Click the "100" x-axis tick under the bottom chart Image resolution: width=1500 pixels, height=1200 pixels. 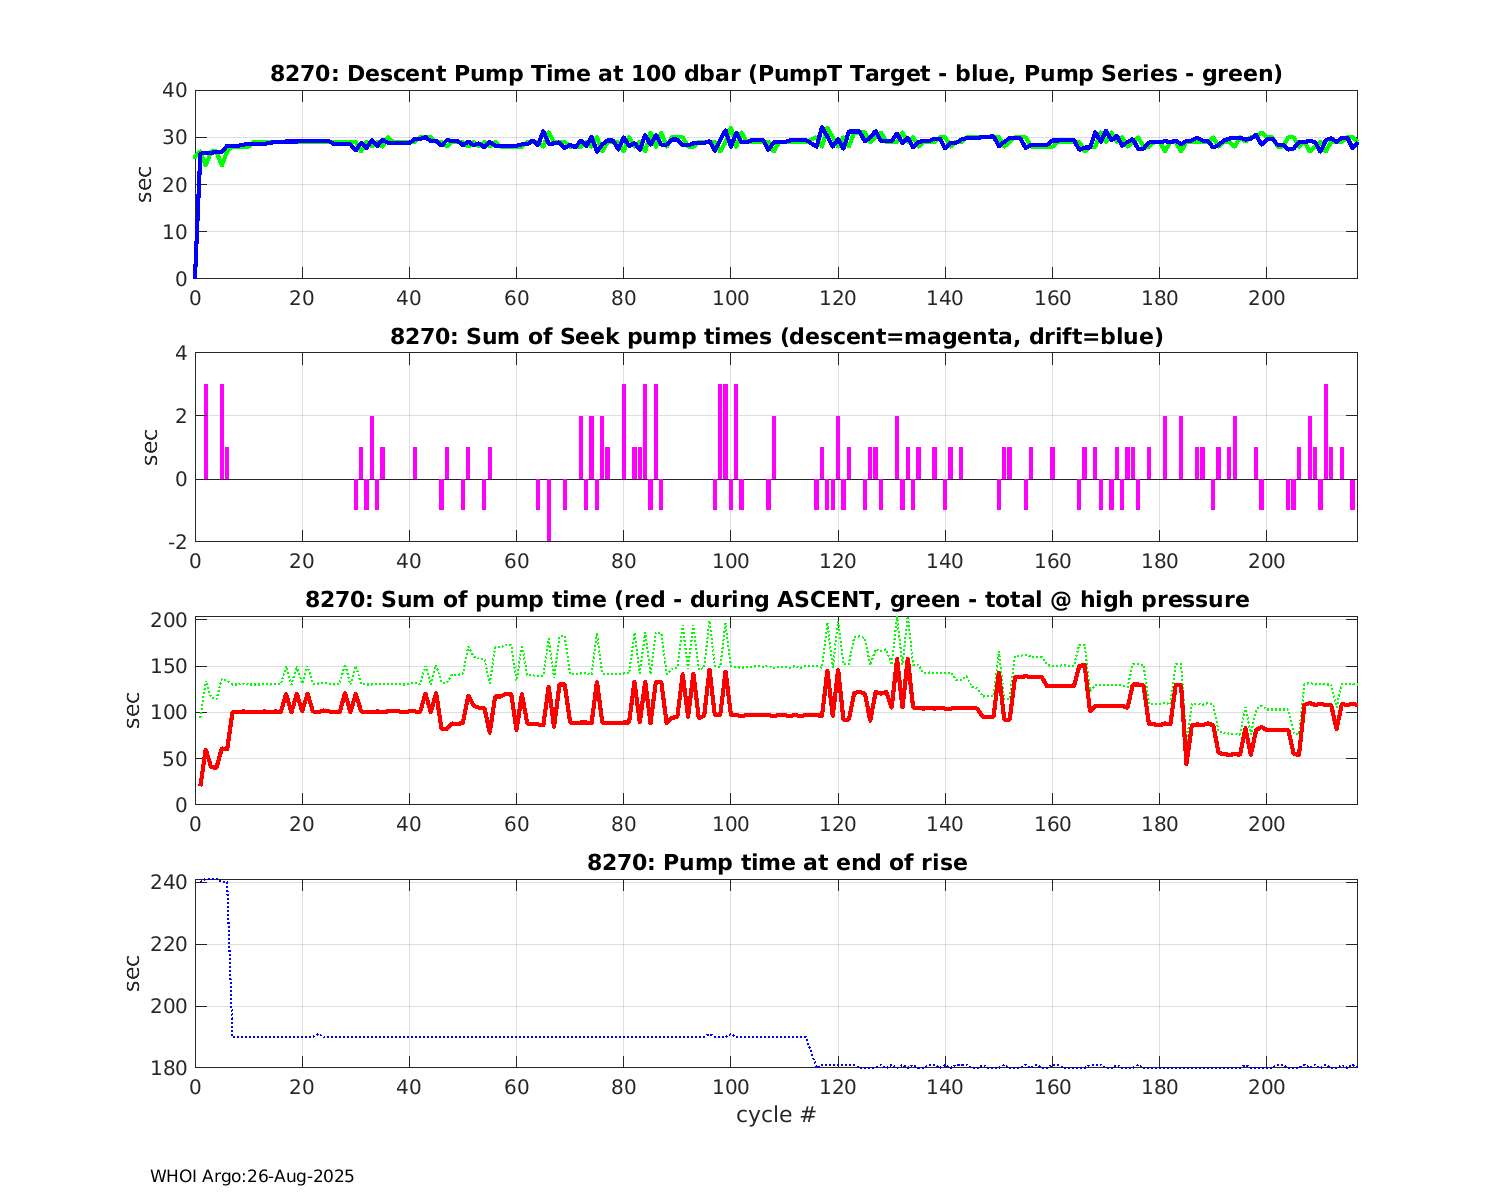(730, 1087)
